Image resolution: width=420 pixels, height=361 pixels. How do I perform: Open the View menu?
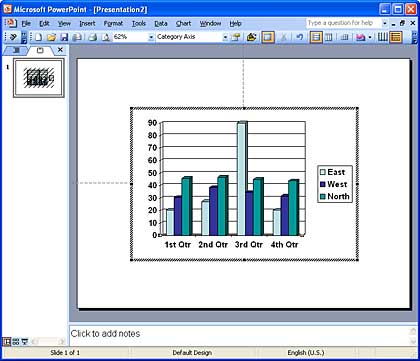tap(64, 24)
